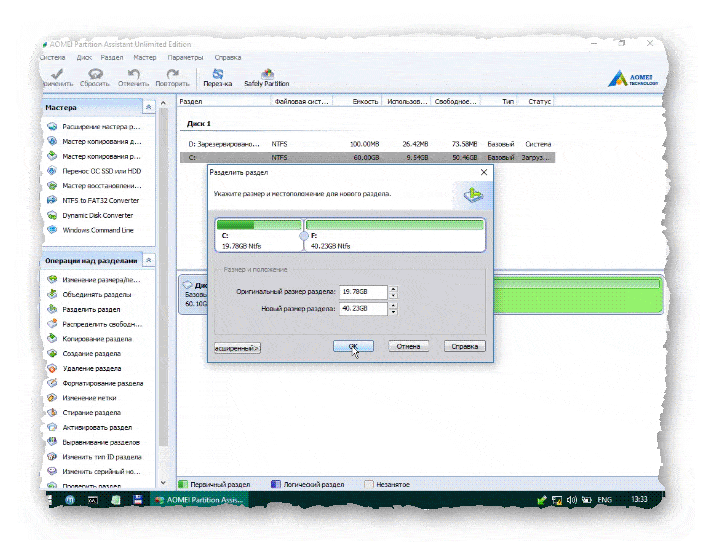Click the C: partition bar in dialog
Viewport: 704px width, 544px height.
259,235
